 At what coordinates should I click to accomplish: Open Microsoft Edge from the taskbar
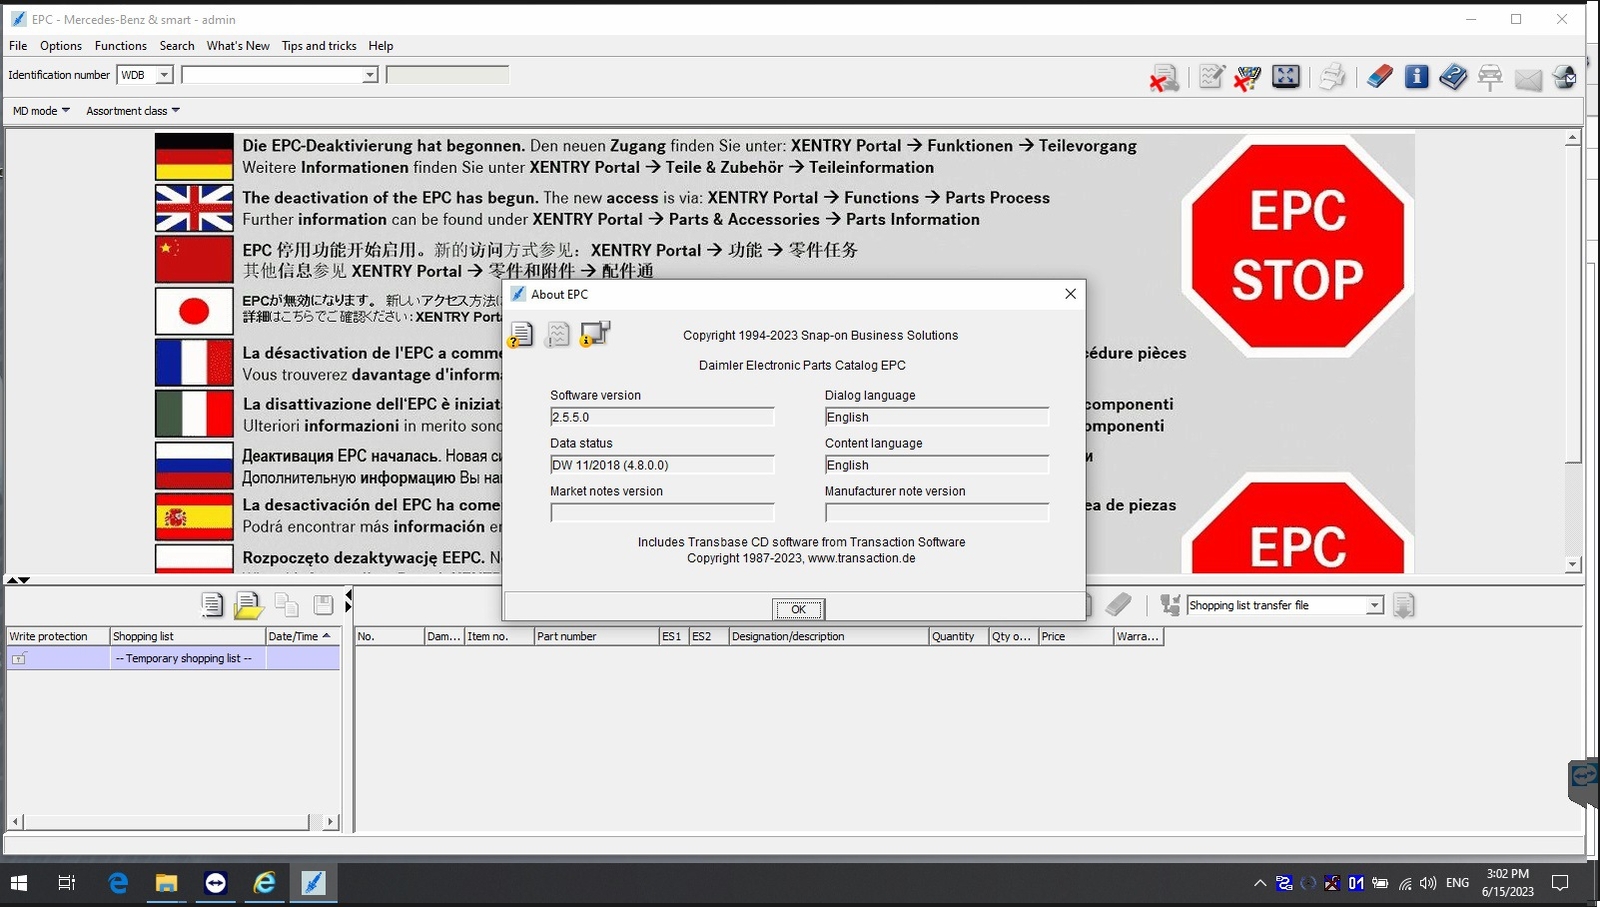click(x=118, y=883)
